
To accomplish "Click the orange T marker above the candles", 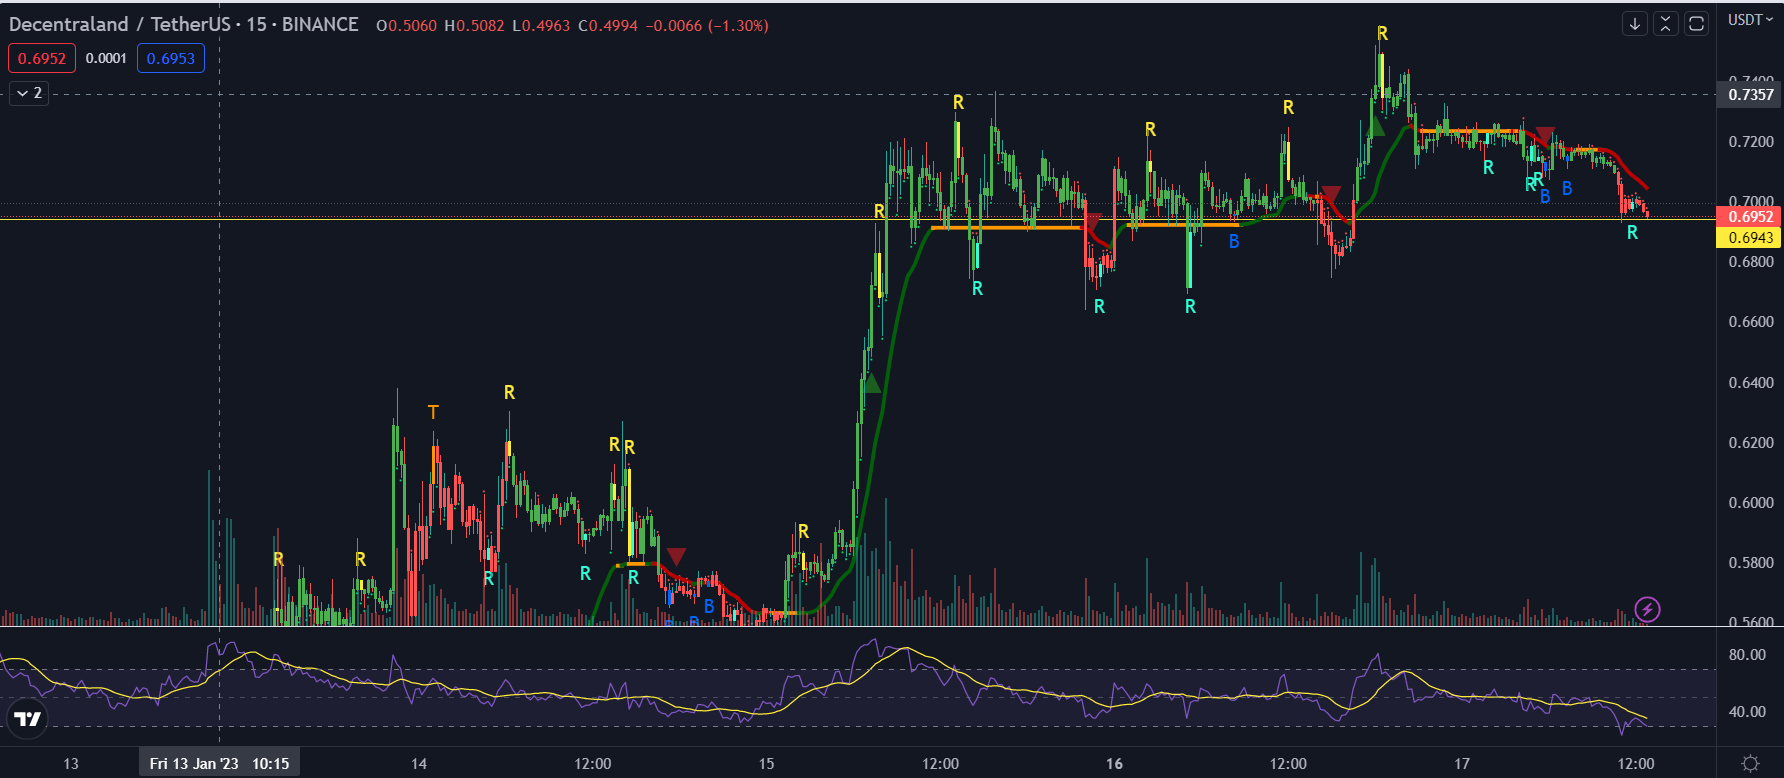I will (x=433, y=412).
